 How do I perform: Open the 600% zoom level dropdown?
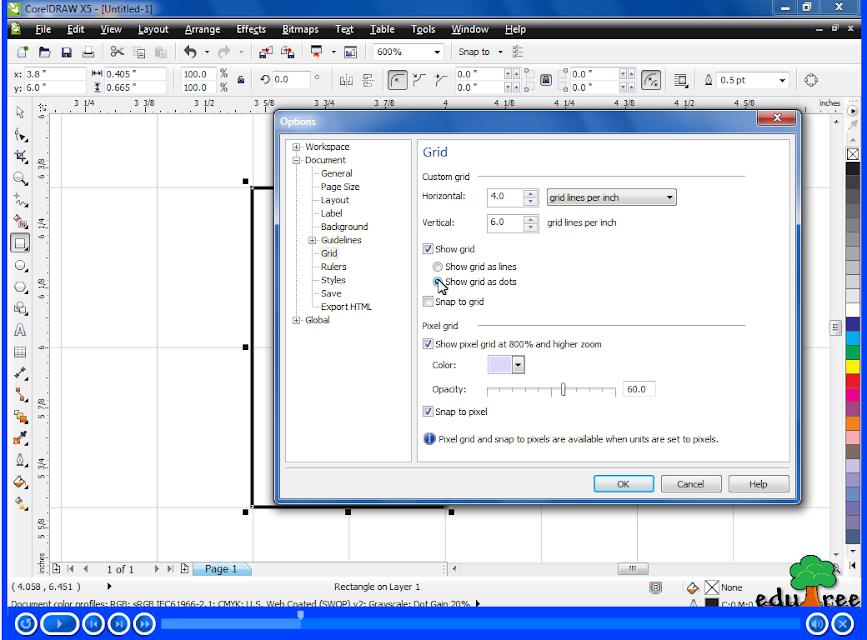point(437,52)
